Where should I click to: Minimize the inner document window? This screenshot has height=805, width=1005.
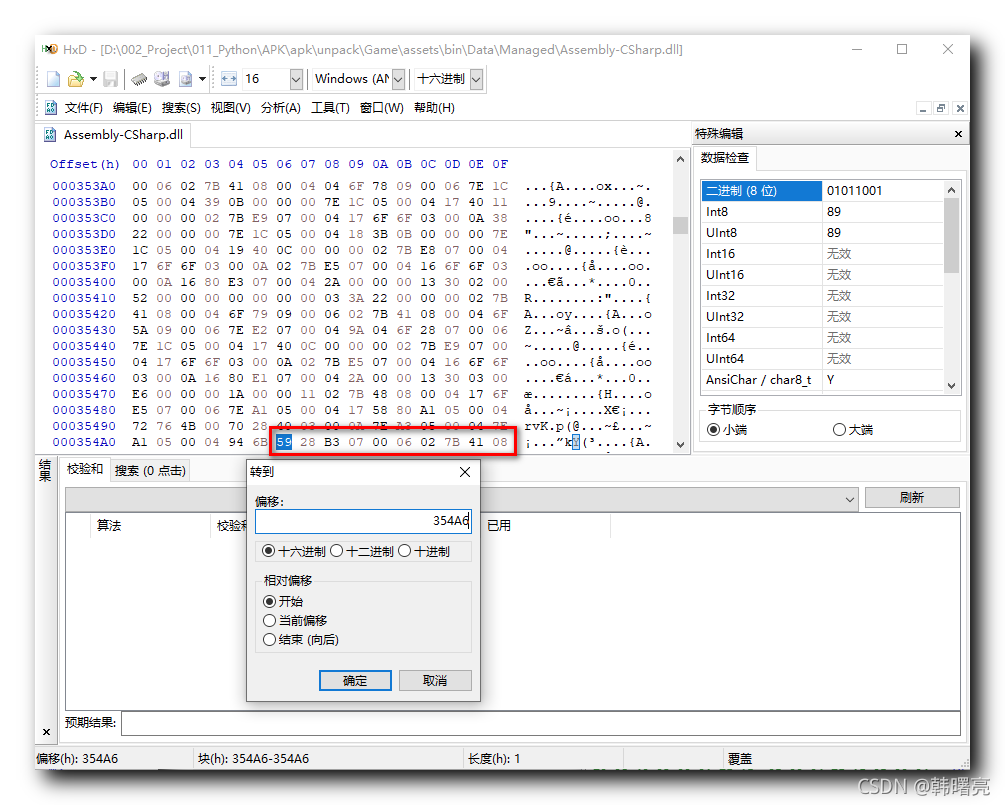pyautogui.click(x=922, y=108)
